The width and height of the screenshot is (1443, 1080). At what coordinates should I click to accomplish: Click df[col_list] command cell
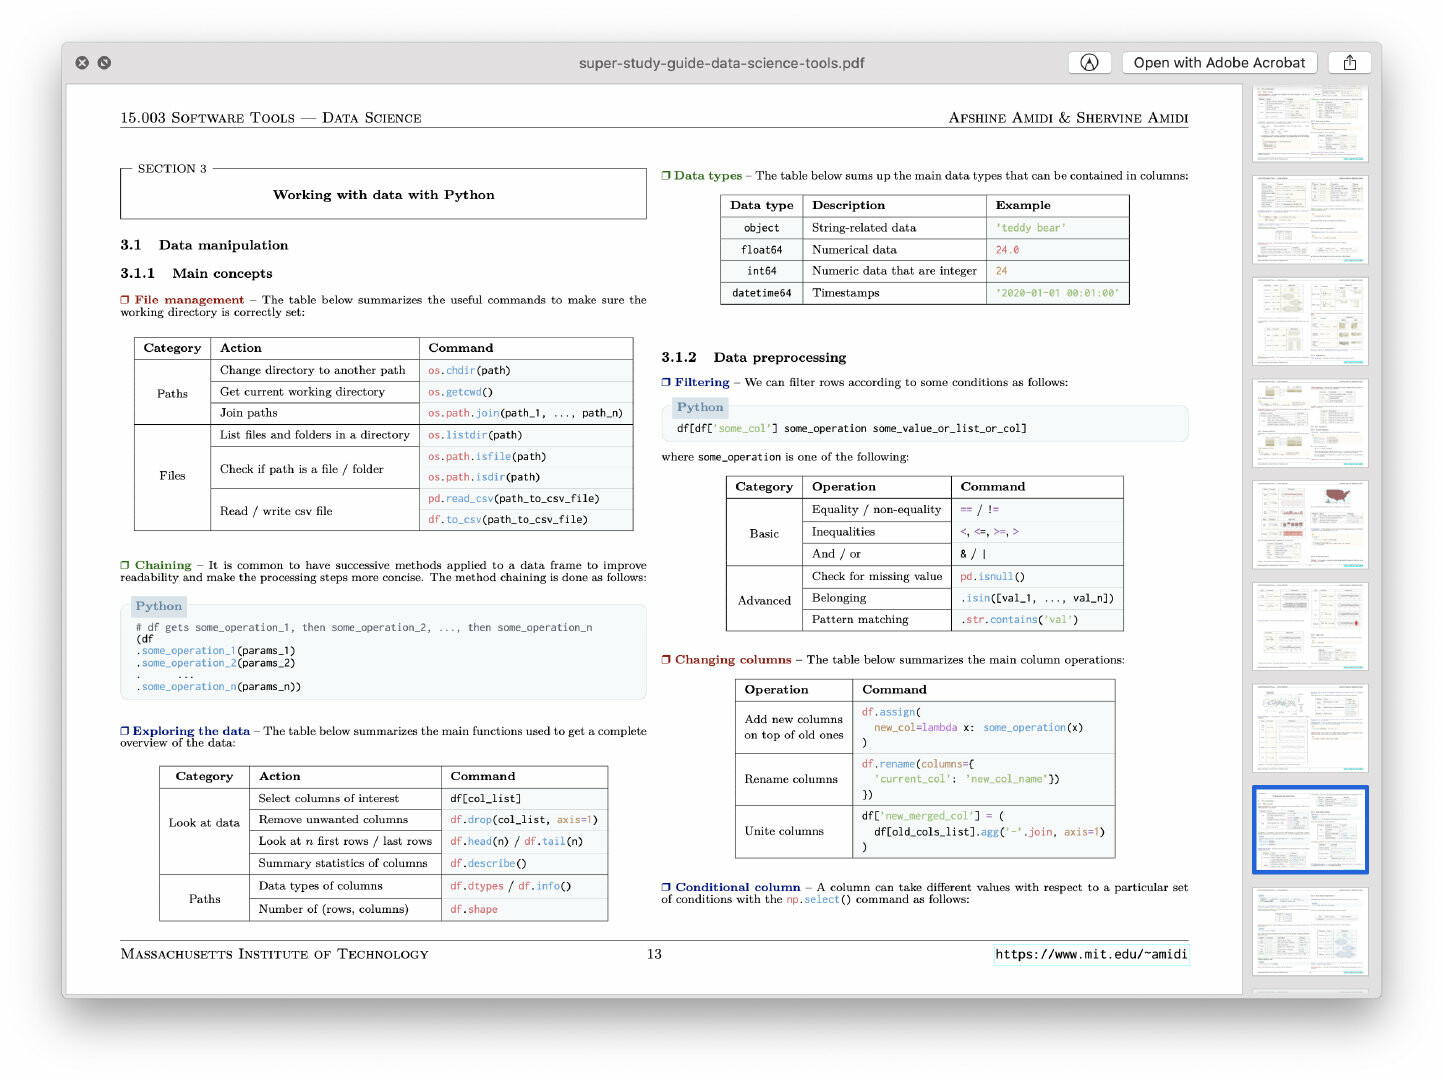(x=524, y=798)
